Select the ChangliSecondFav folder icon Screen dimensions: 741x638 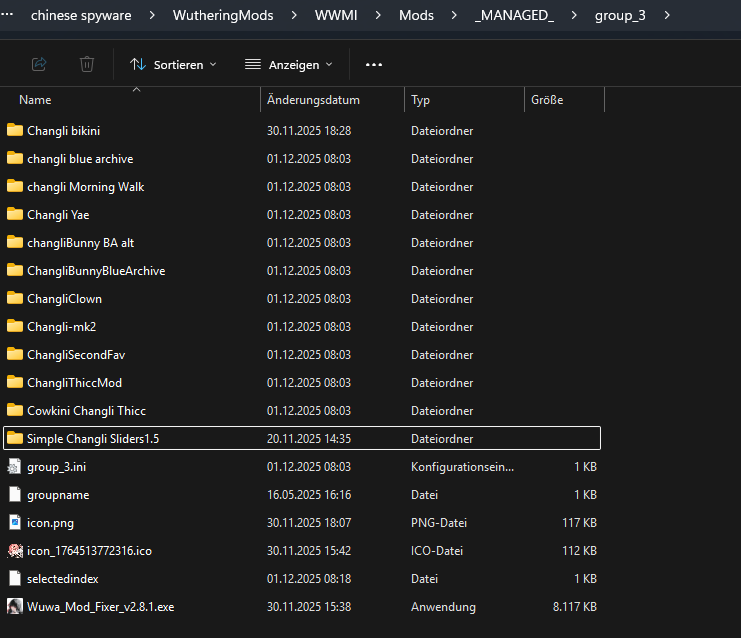coord(15,354)
